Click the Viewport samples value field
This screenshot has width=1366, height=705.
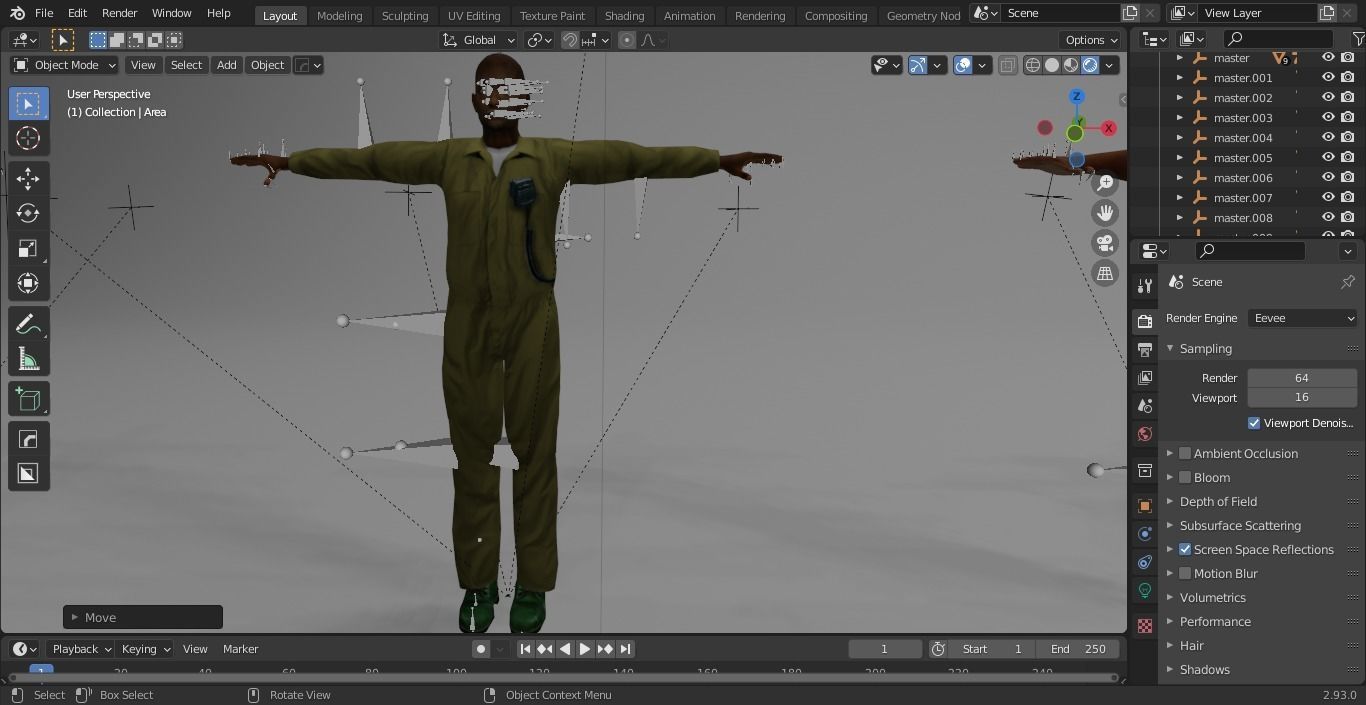[x=1302, y=397]
